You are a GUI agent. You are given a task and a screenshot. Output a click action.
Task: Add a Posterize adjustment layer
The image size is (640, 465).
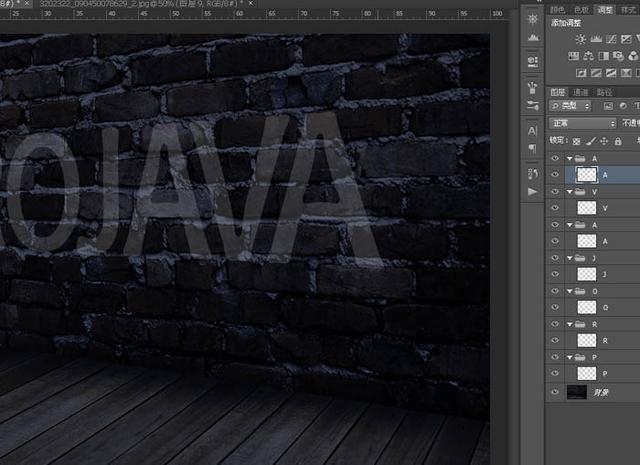(x=596, y=73)
